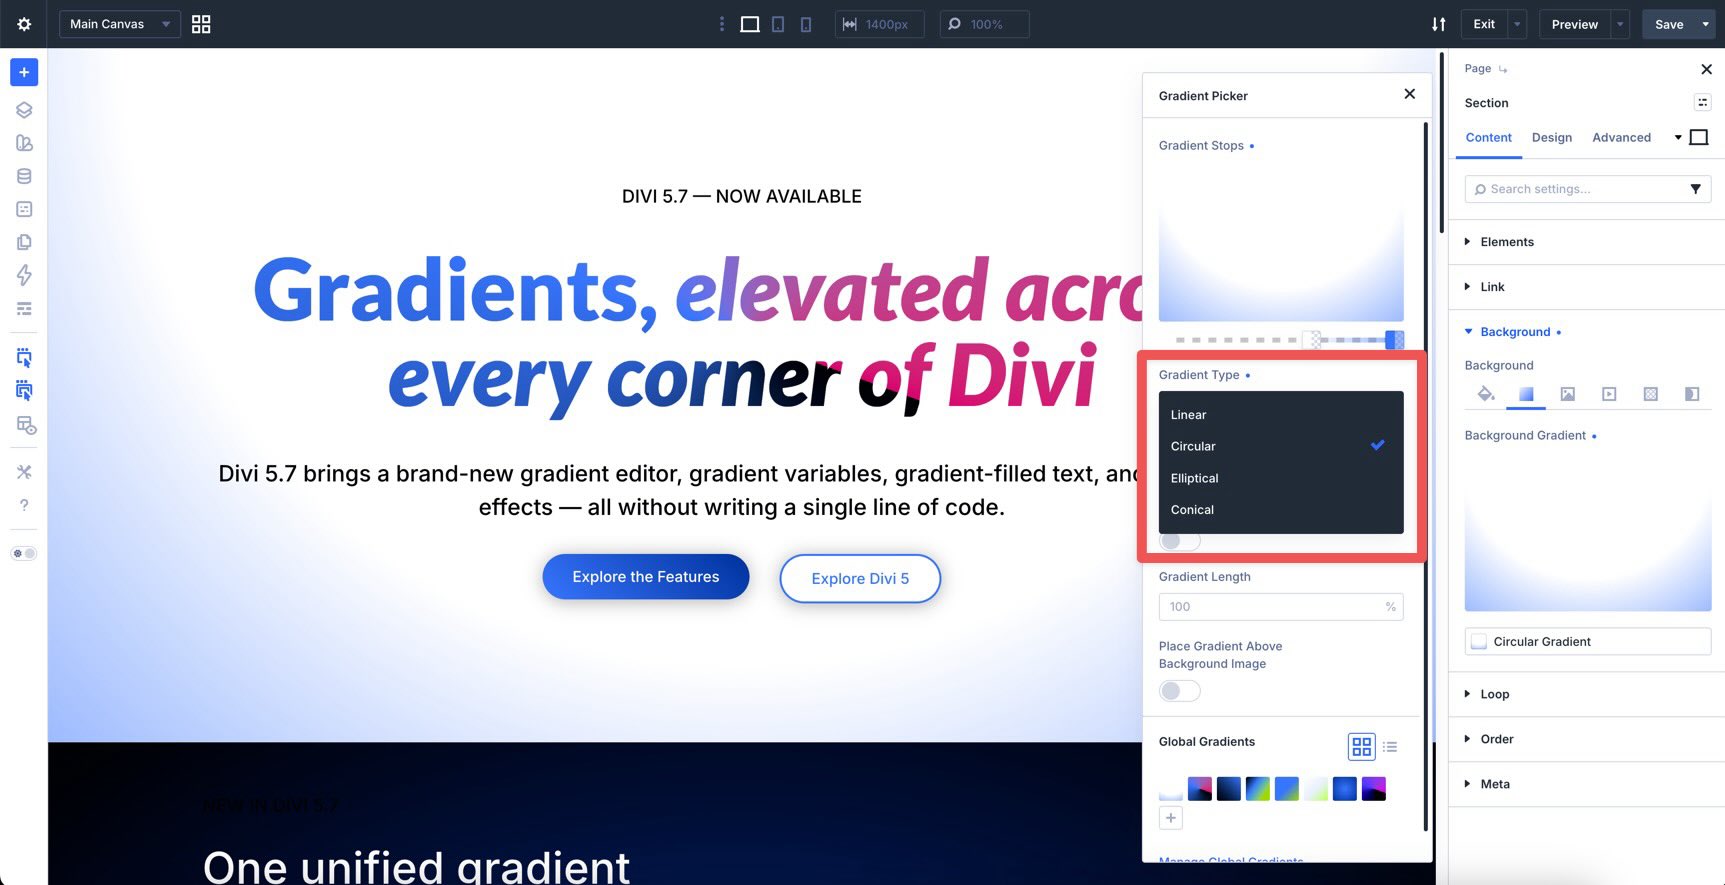Select the Conical gradient type
The image size is (1725, 885).
1281,510
